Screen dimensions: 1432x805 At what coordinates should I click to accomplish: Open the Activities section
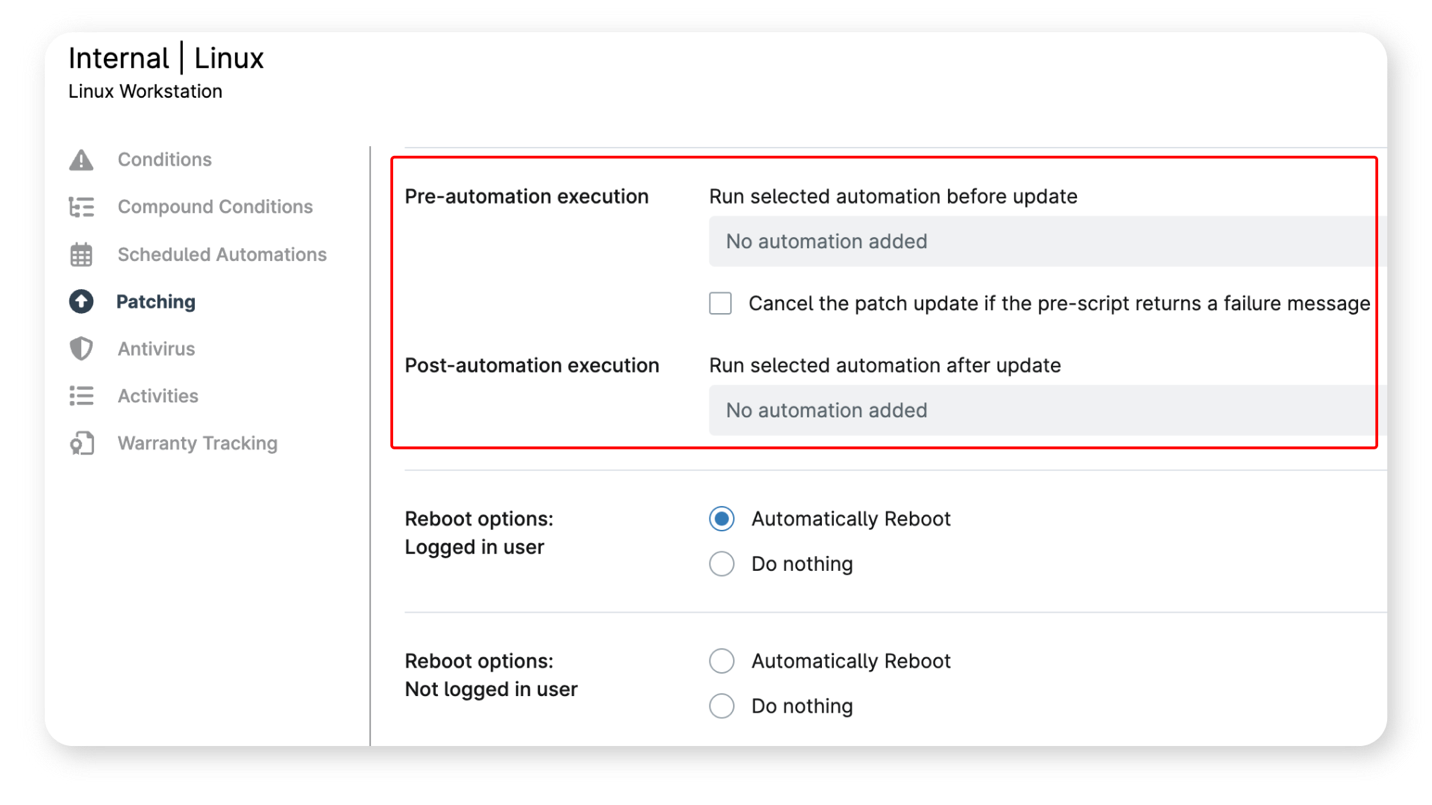157,395
